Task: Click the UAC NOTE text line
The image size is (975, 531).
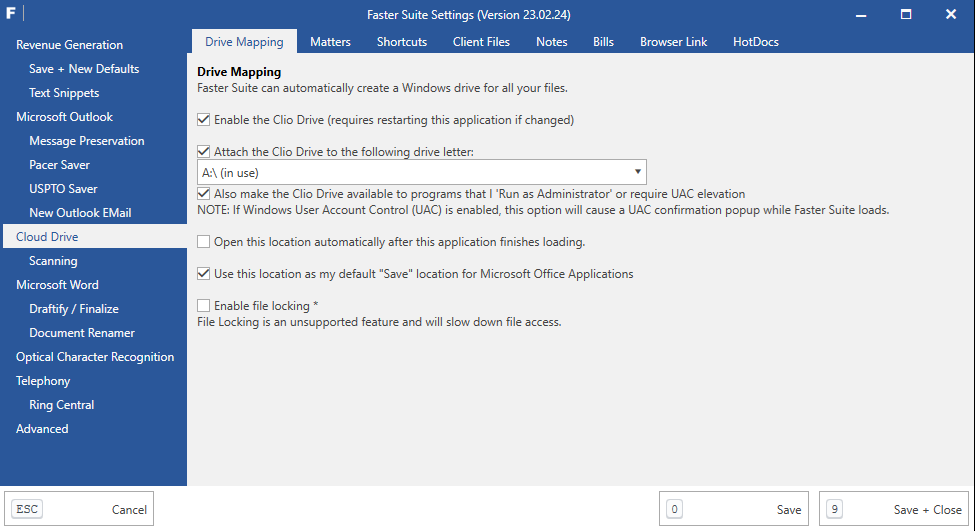Action: (x=543, y=210)
